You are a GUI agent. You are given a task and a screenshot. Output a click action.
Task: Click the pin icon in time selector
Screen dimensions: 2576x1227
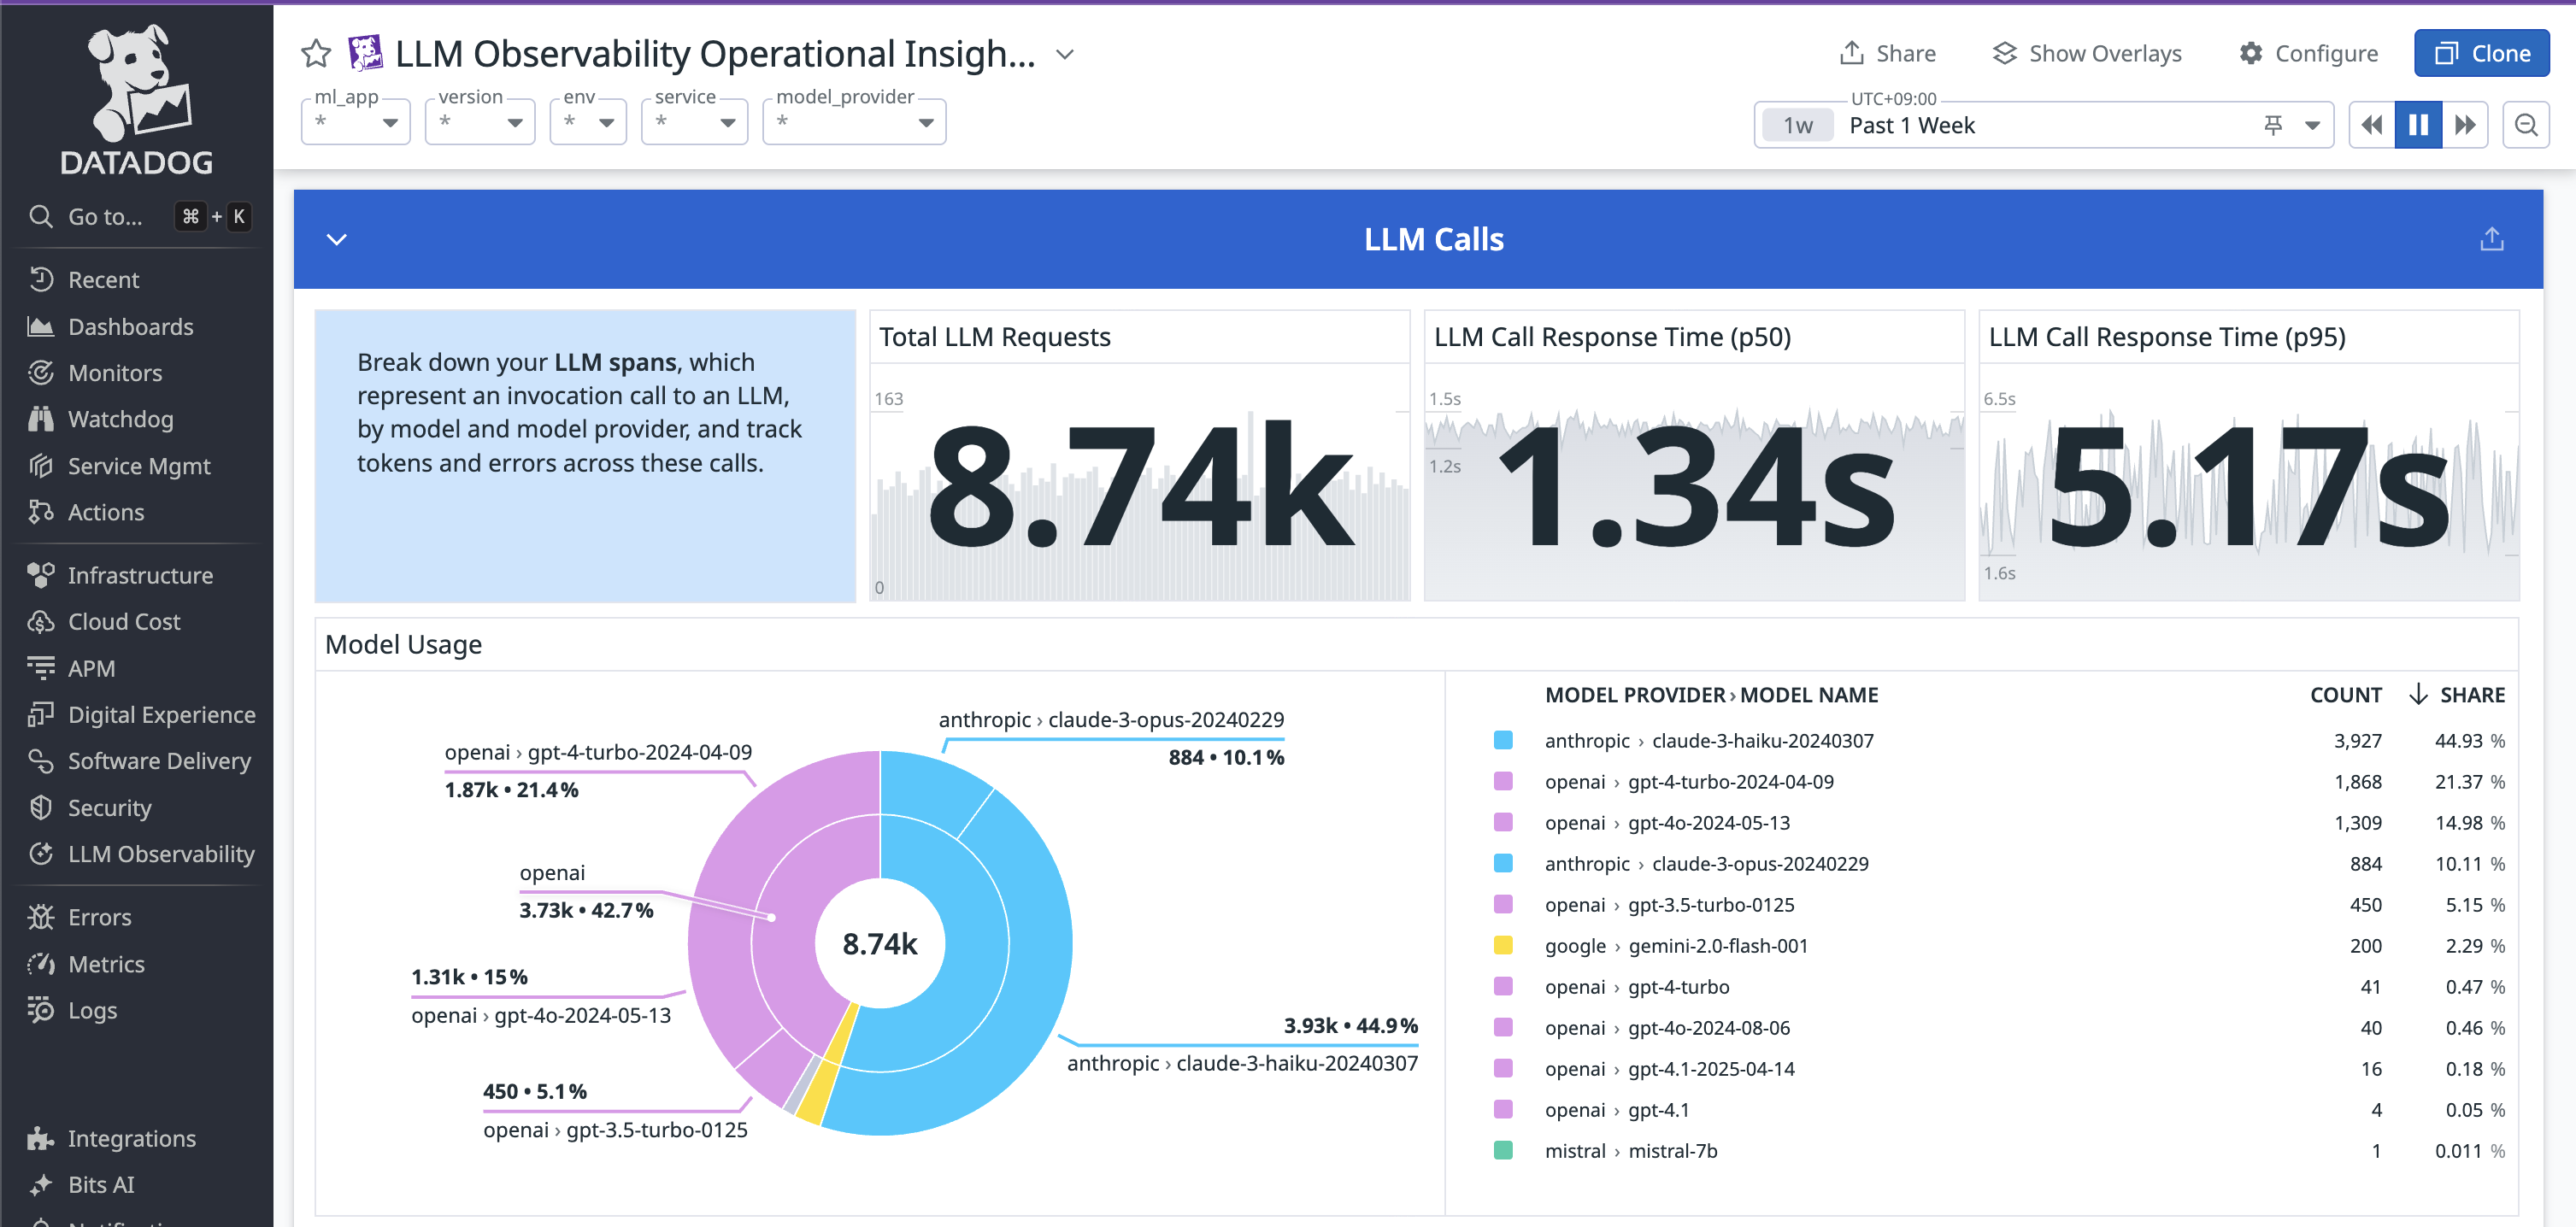tap(2273, 125)
